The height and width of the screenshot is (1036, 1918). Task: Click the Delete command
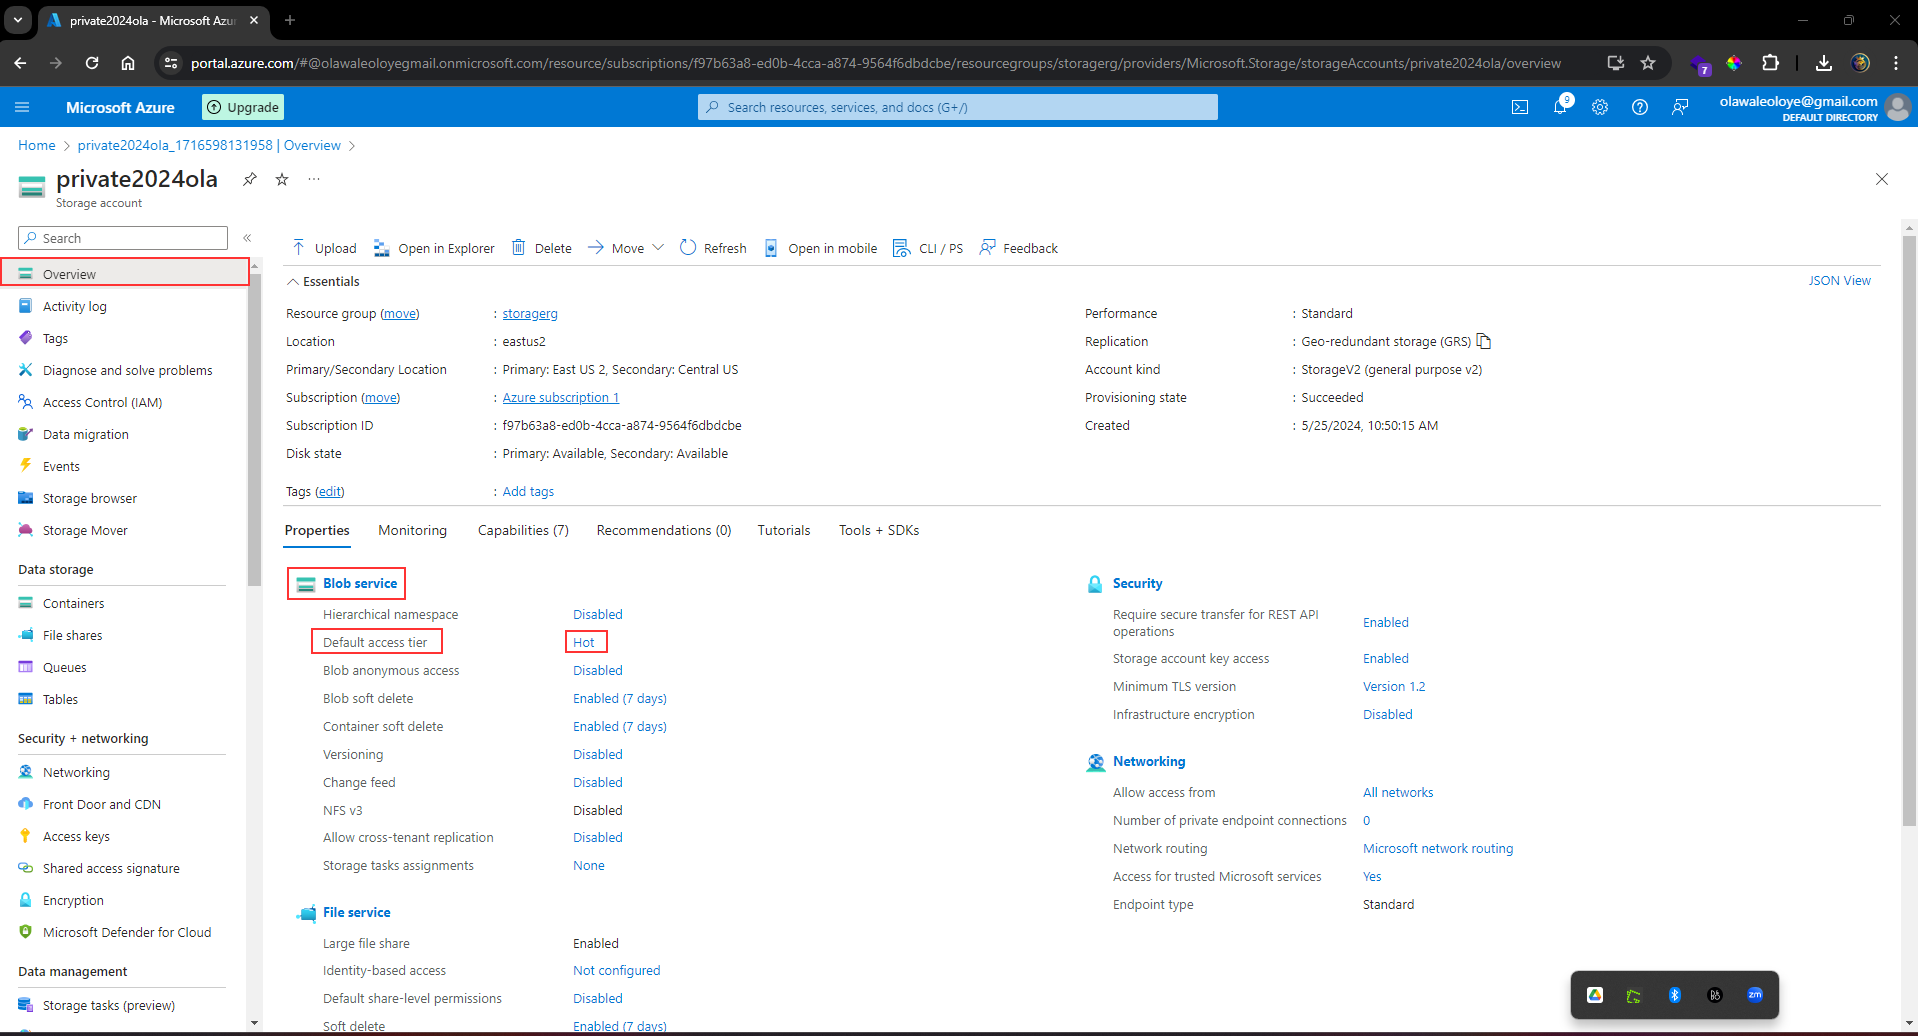click(x=542, y=248)
